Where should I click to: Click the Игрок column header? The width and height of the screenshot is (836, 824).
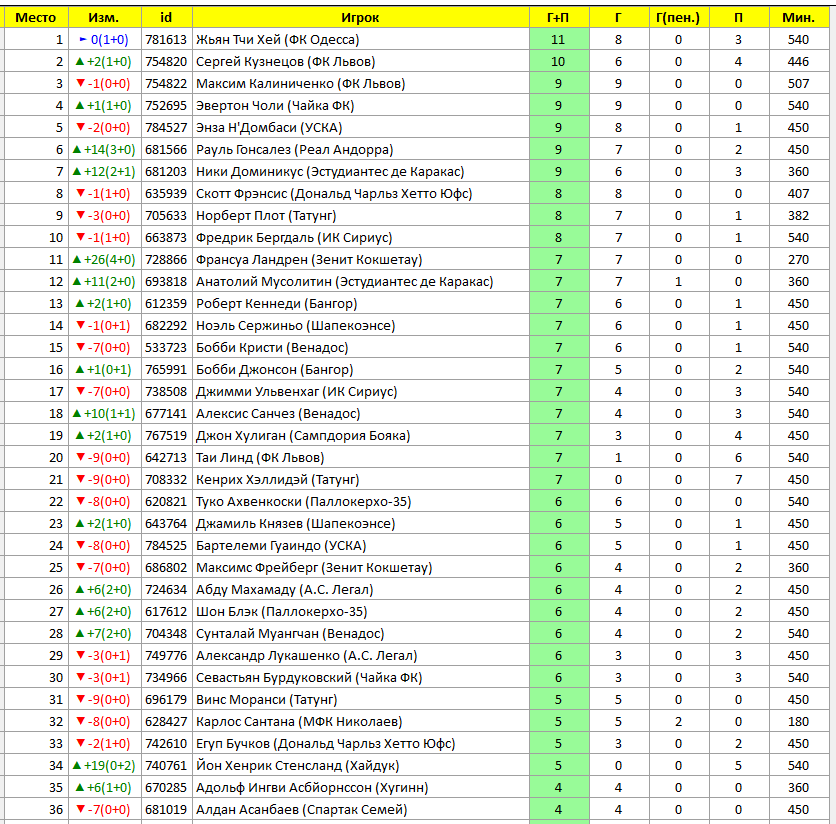tap(360, 18)
